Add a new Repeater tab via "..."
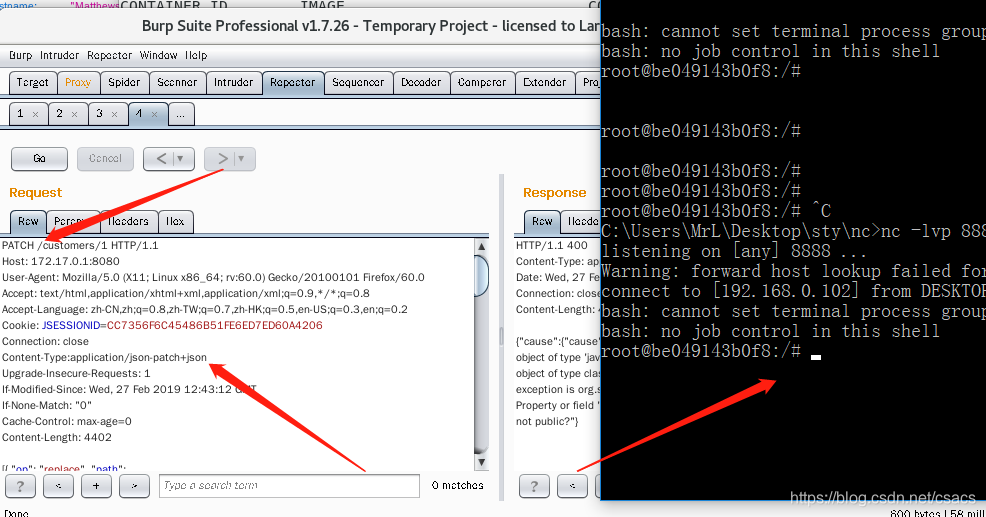Viewport: 986px width, 517px height. [181, 114]
